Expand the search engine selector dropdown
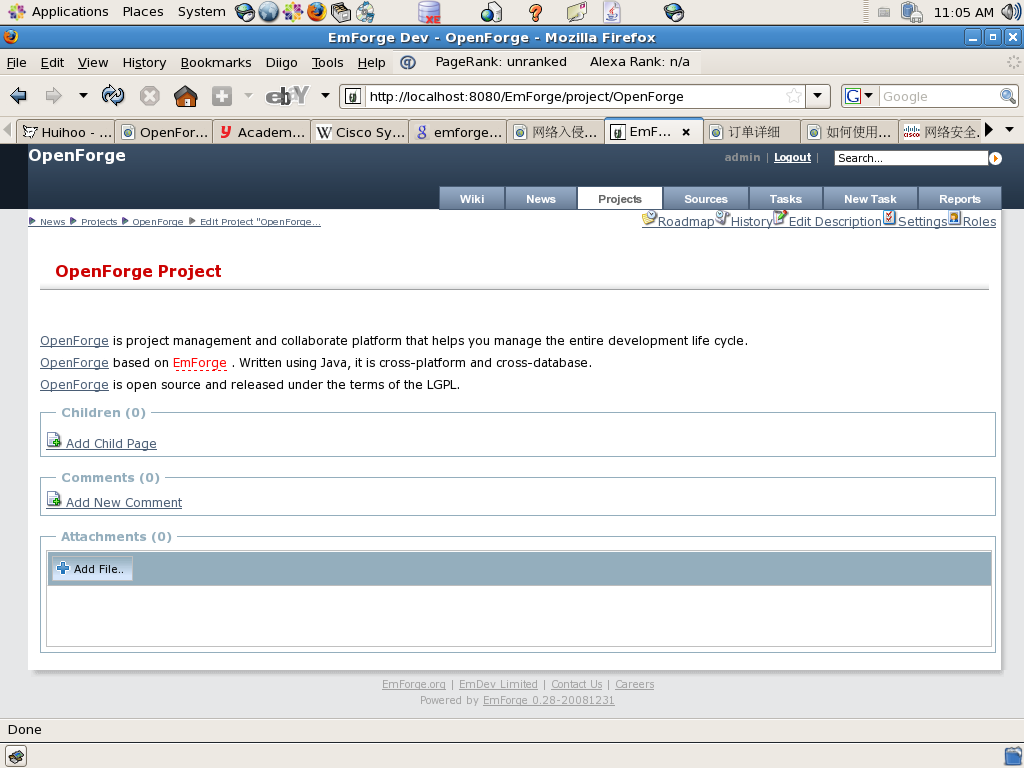The height and width of the screenshot is (768, 1024). click(859, 96)
